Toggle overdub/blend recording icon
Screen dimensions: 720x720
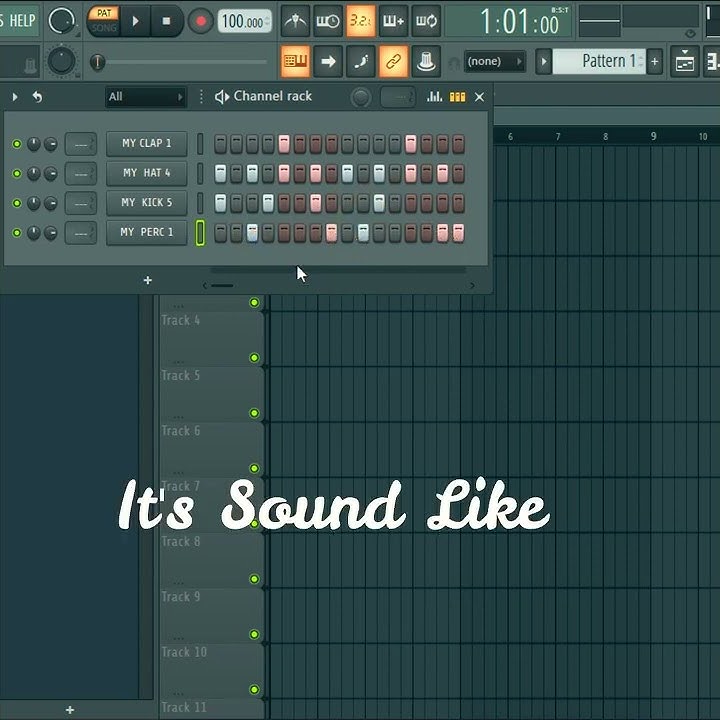(x=394, y=21)
